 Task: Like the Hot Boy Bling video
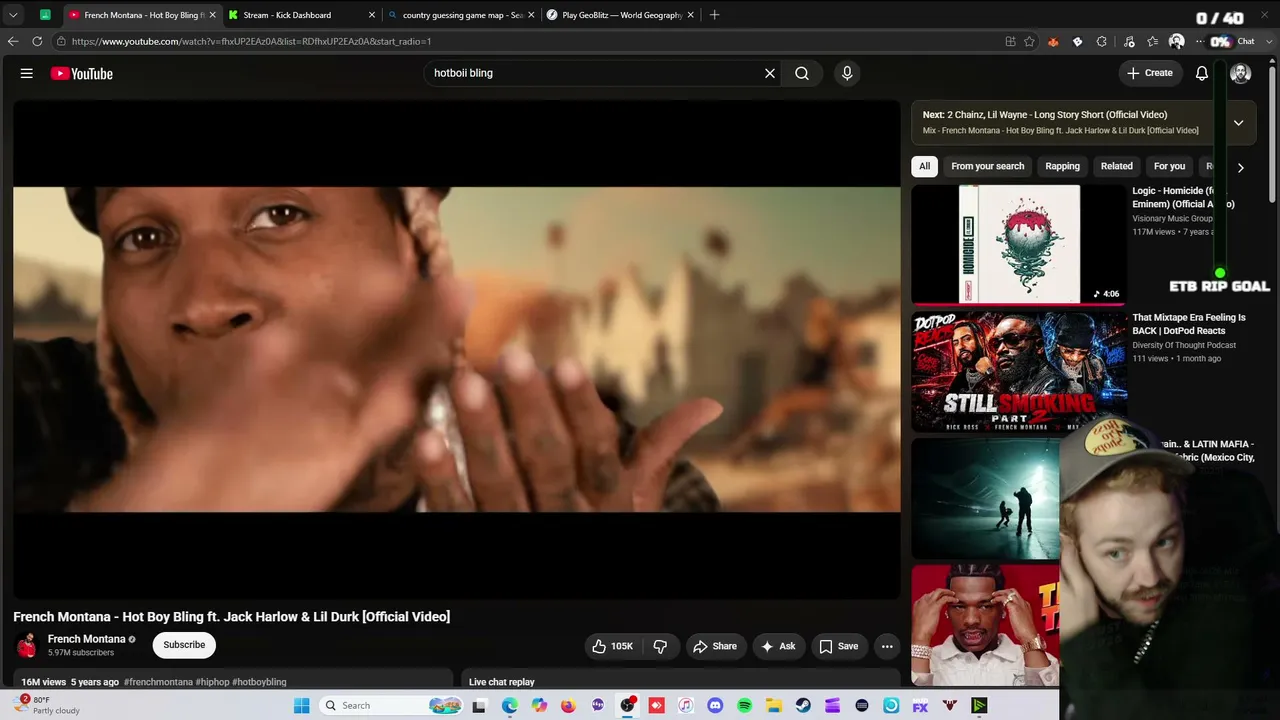[x=613, y=646]
